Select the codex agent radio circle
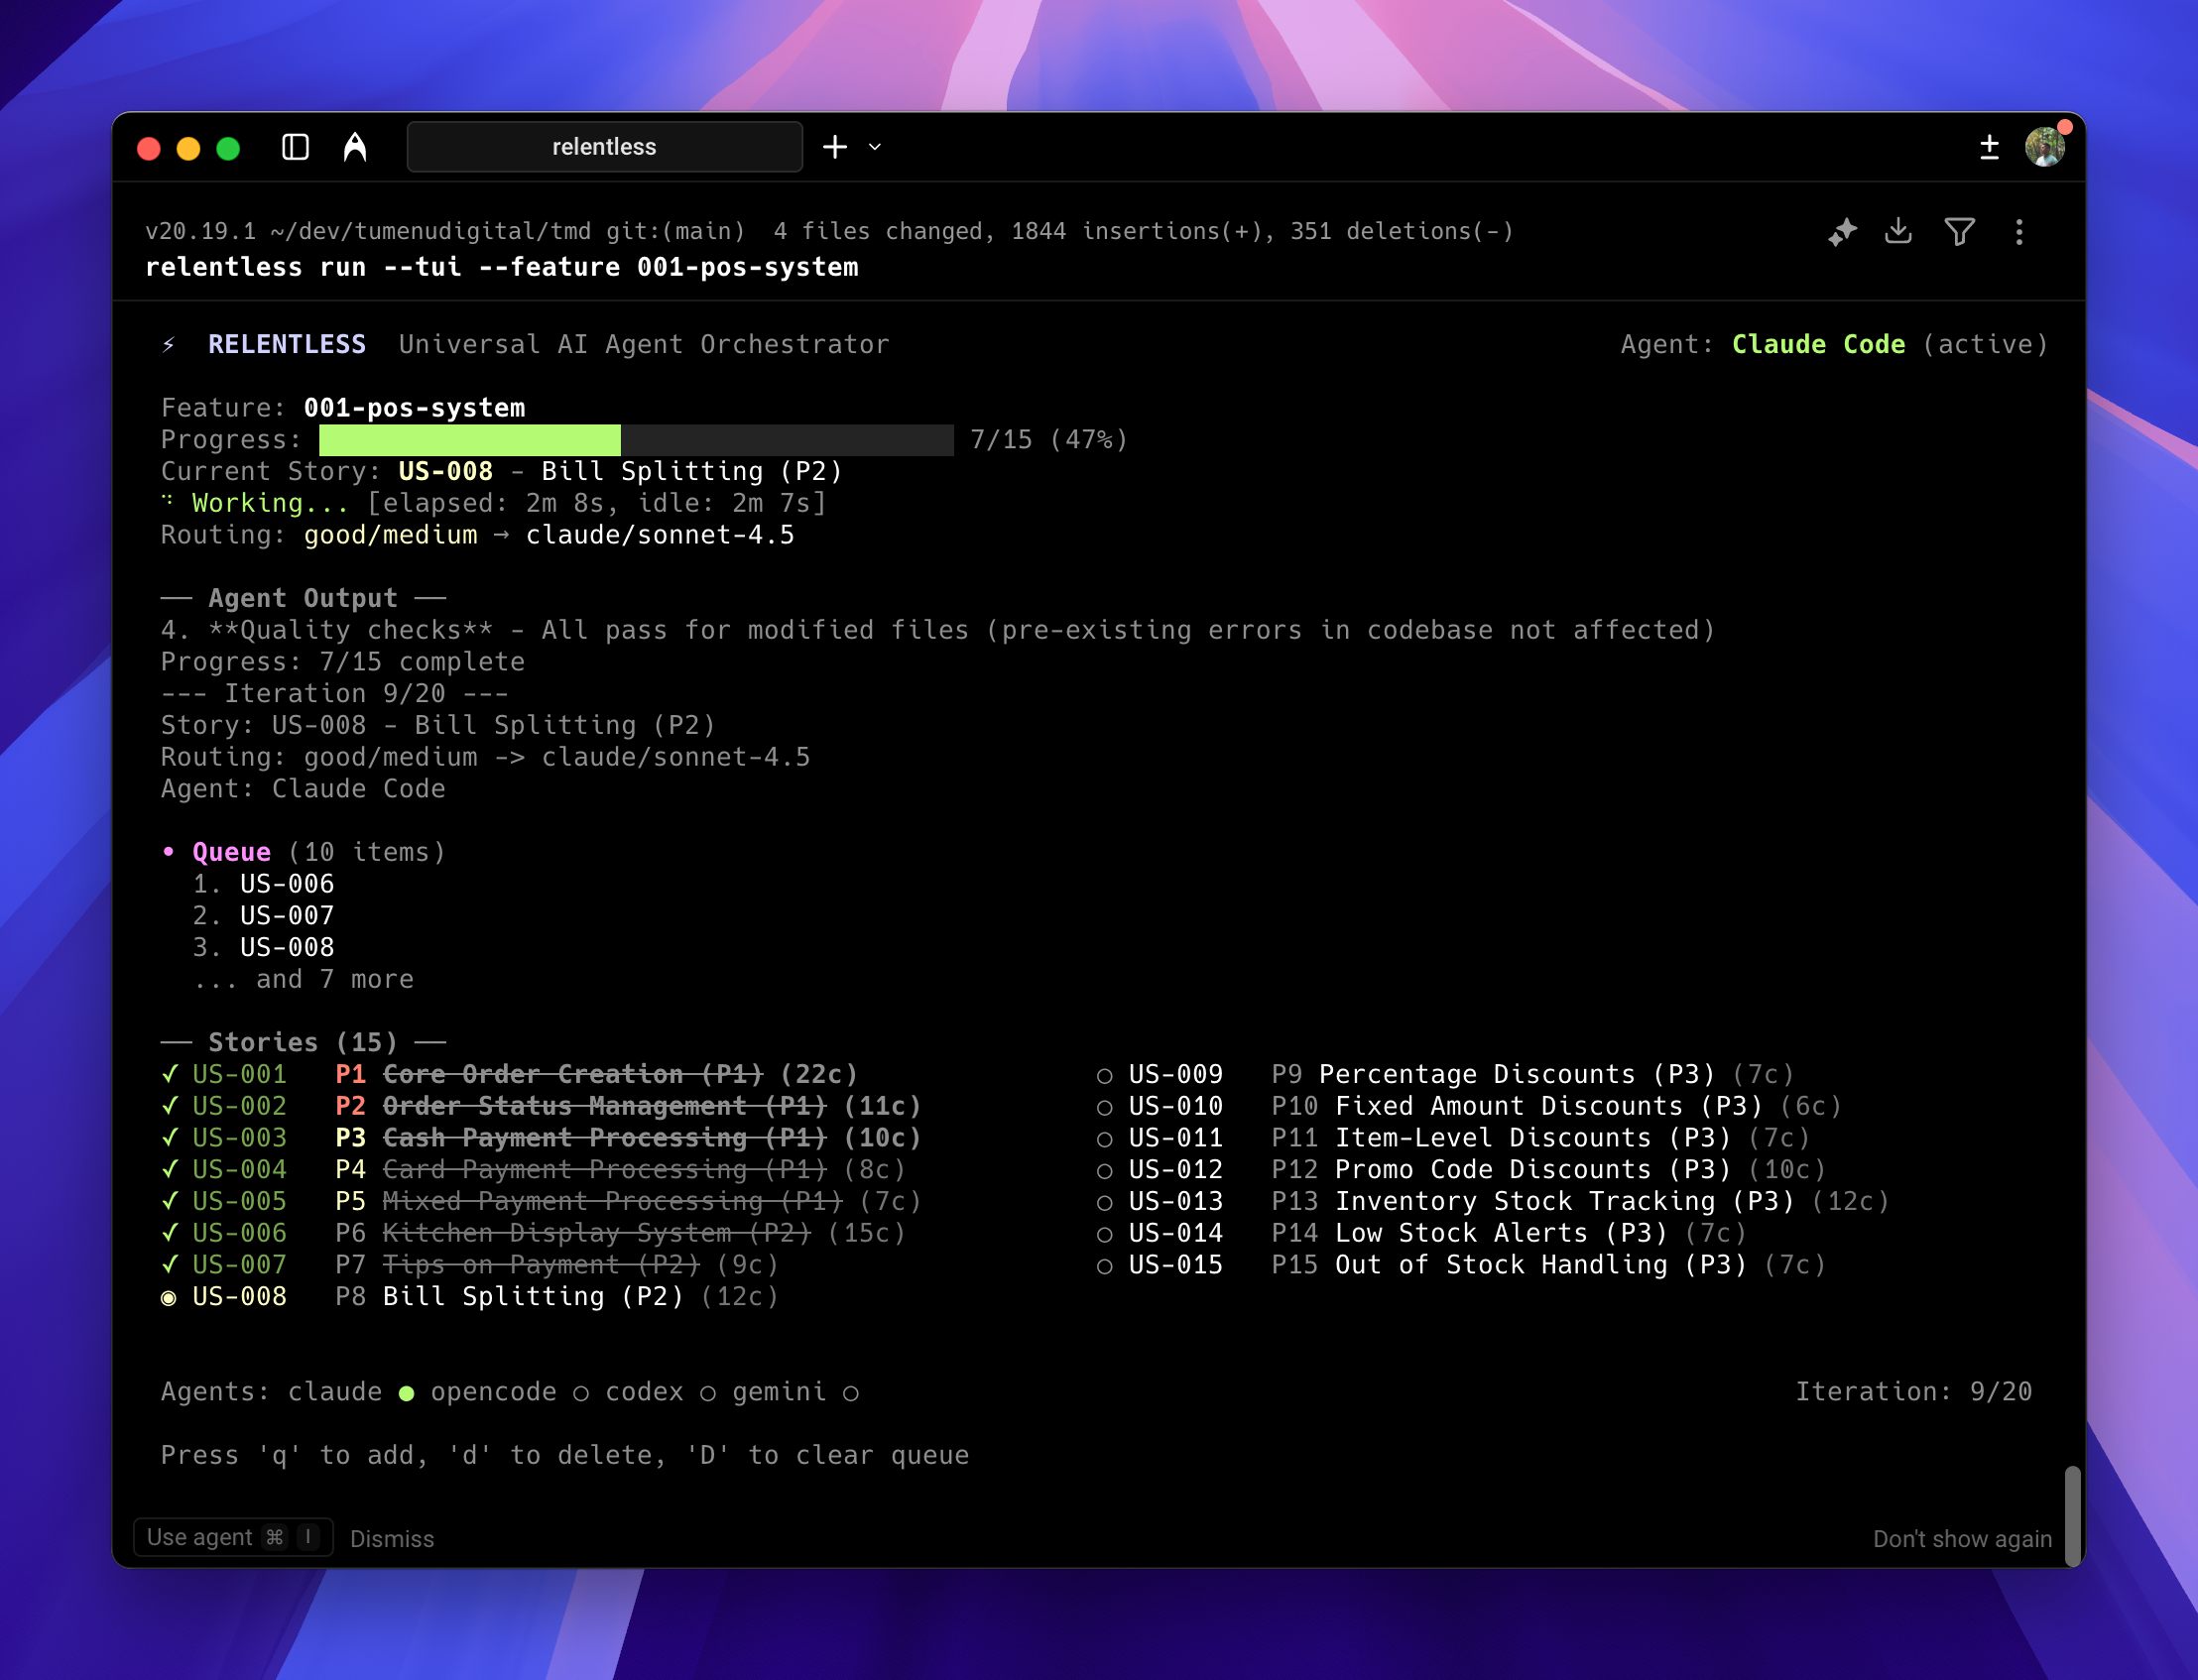 (x=708, y=1393)
